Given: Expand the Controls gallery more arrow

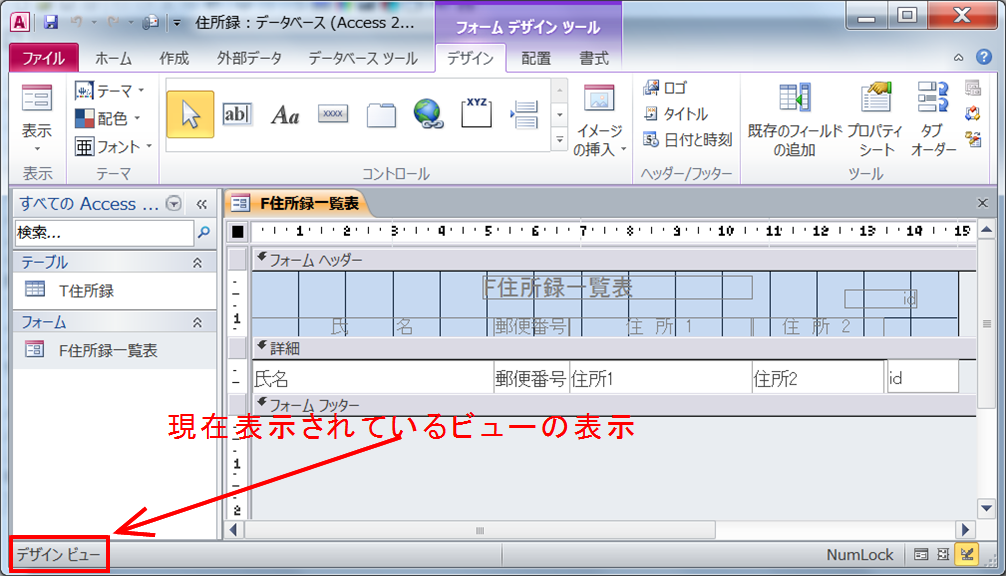Looking at the screenshot, I should pyautogui.click(x=559, y=139).
